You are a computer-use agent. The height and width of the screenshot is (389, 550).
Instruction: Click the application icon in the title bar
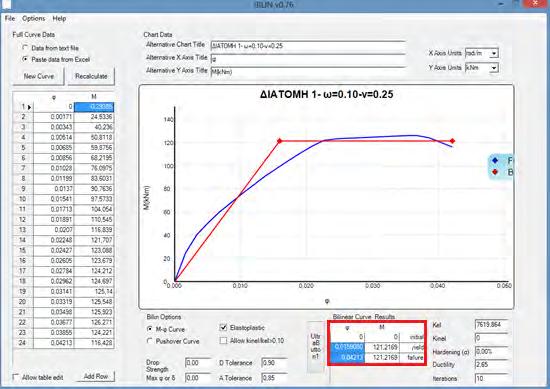pos(5,4)
